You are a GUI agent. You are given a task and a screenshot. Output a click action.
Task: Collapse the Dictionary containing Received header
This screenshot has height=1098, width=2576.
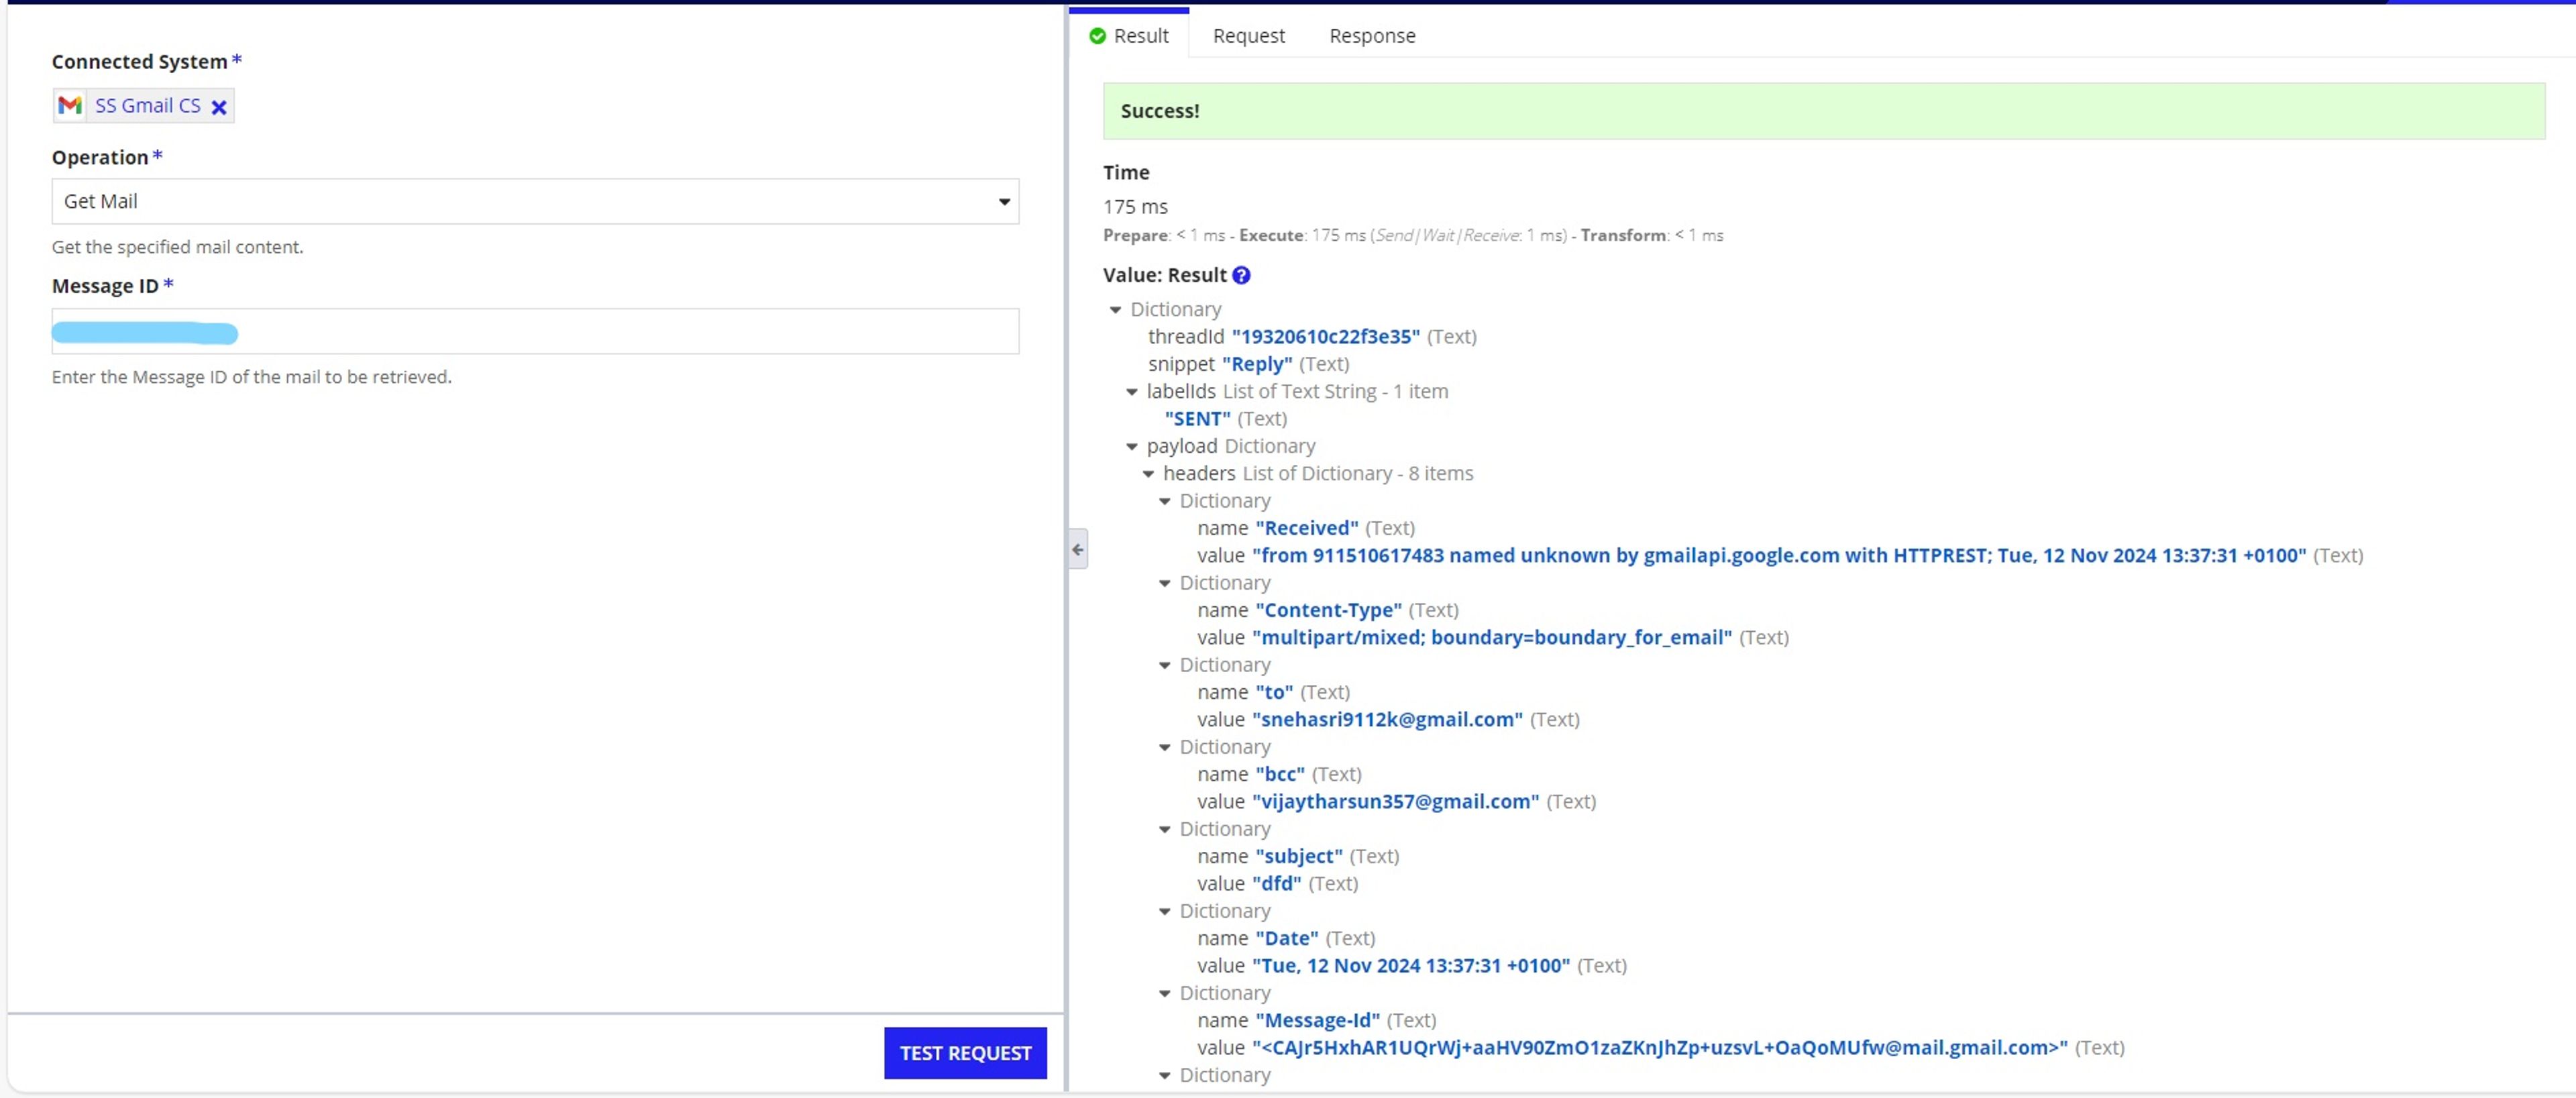(1165, 501)
